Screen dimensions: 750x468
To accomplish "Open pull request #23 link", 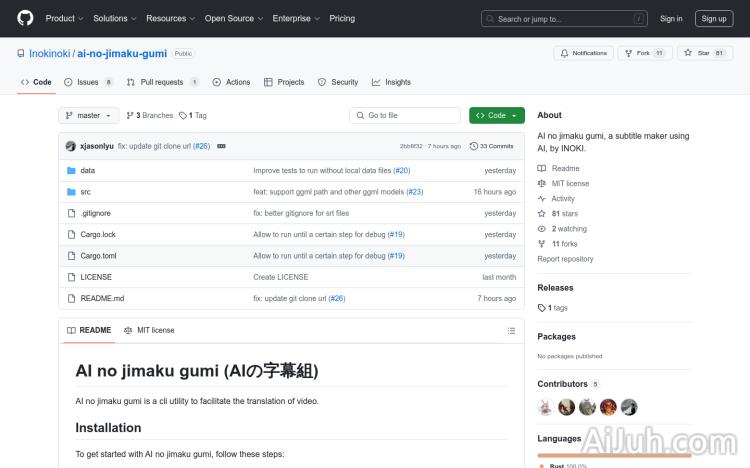I will point(414,192).
